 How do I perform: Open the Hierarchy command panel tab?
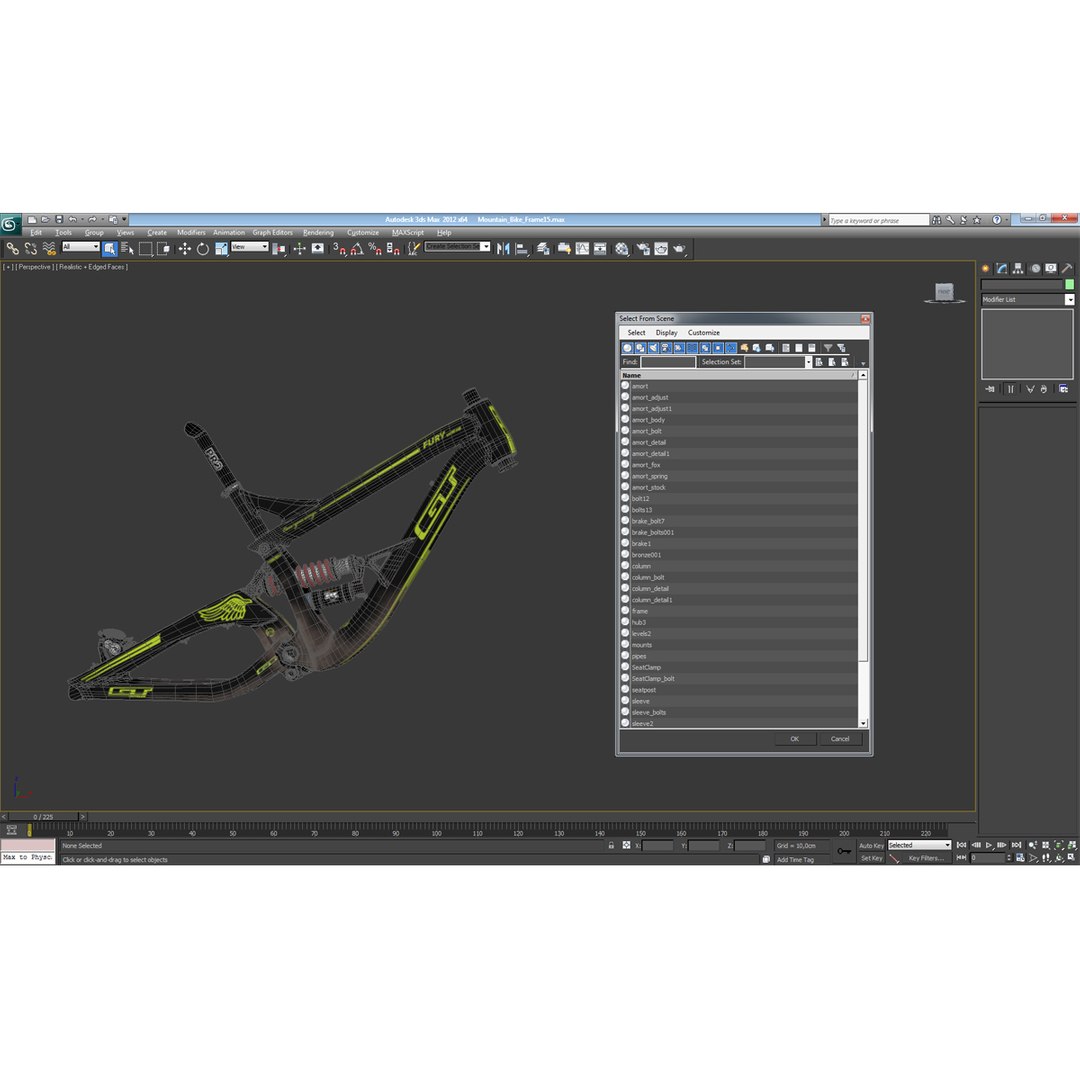1018,269
